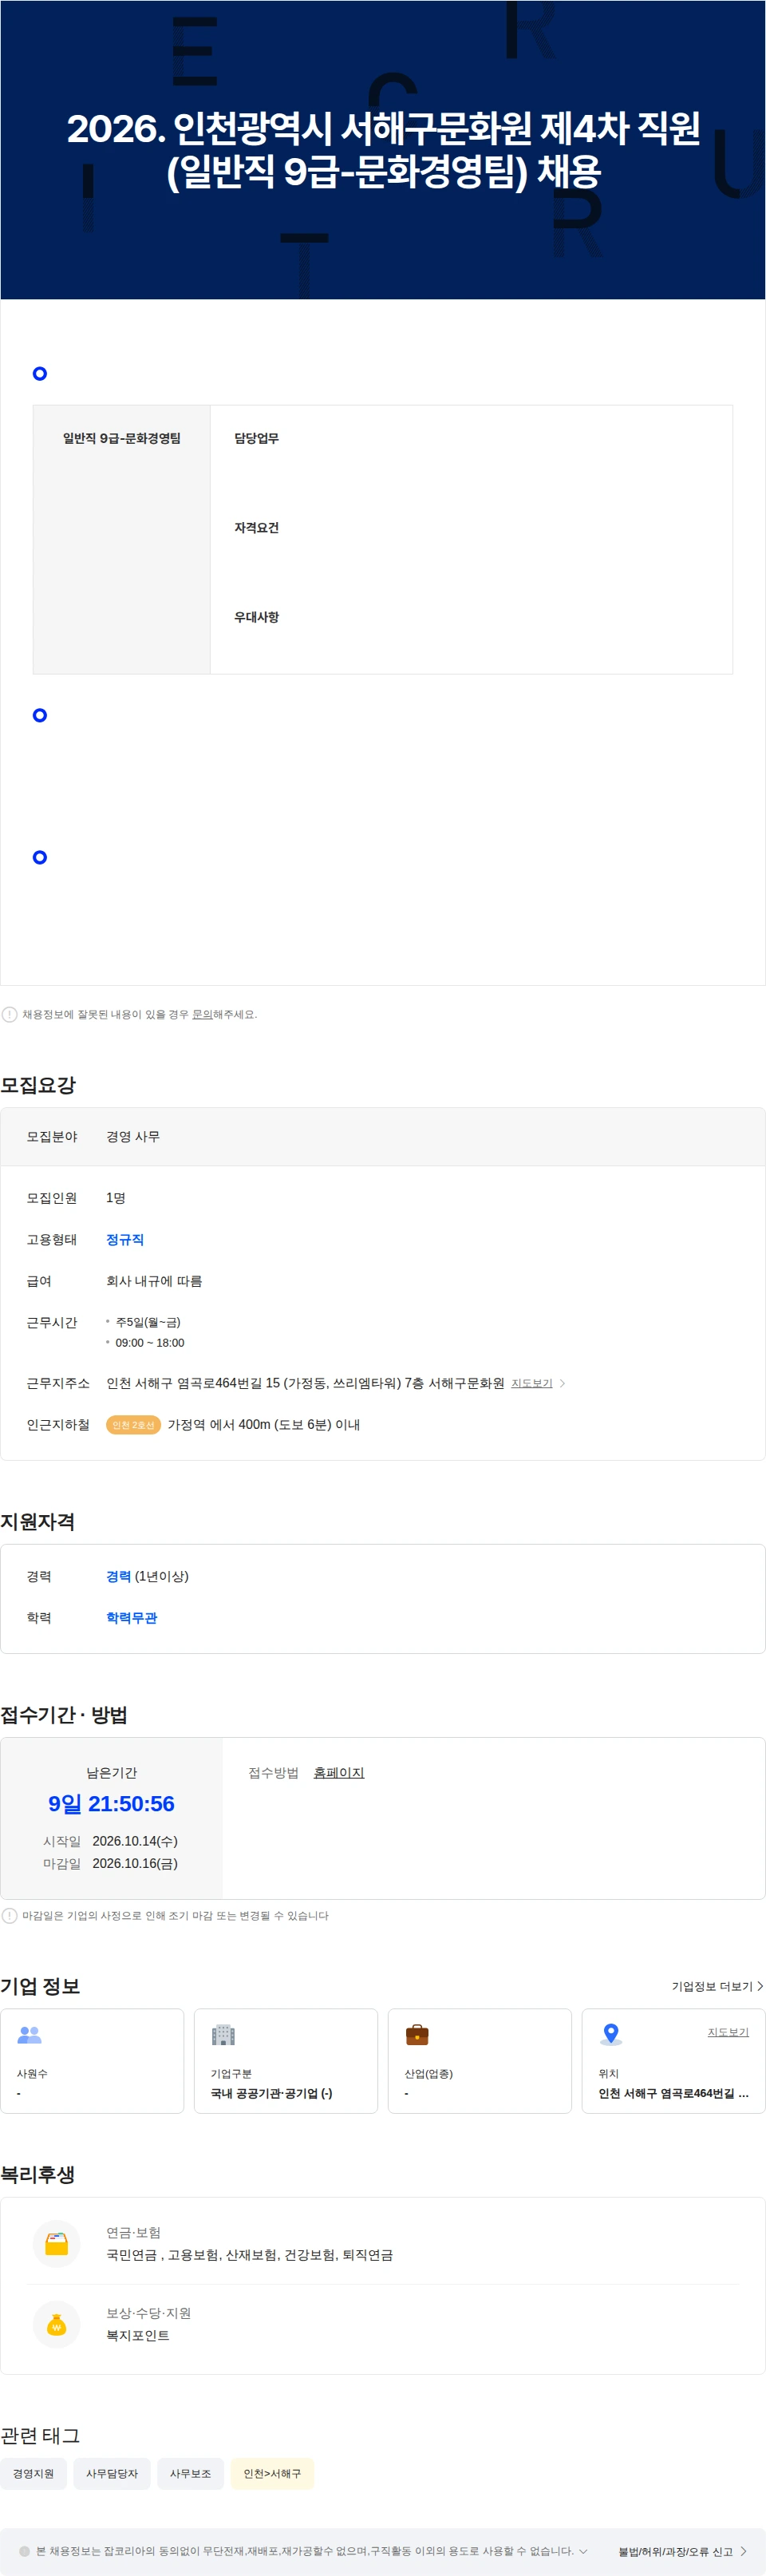This screenshot has width=766, height=2576.
Task: Click the 사원수 people icon
Action: [30, 2034]
